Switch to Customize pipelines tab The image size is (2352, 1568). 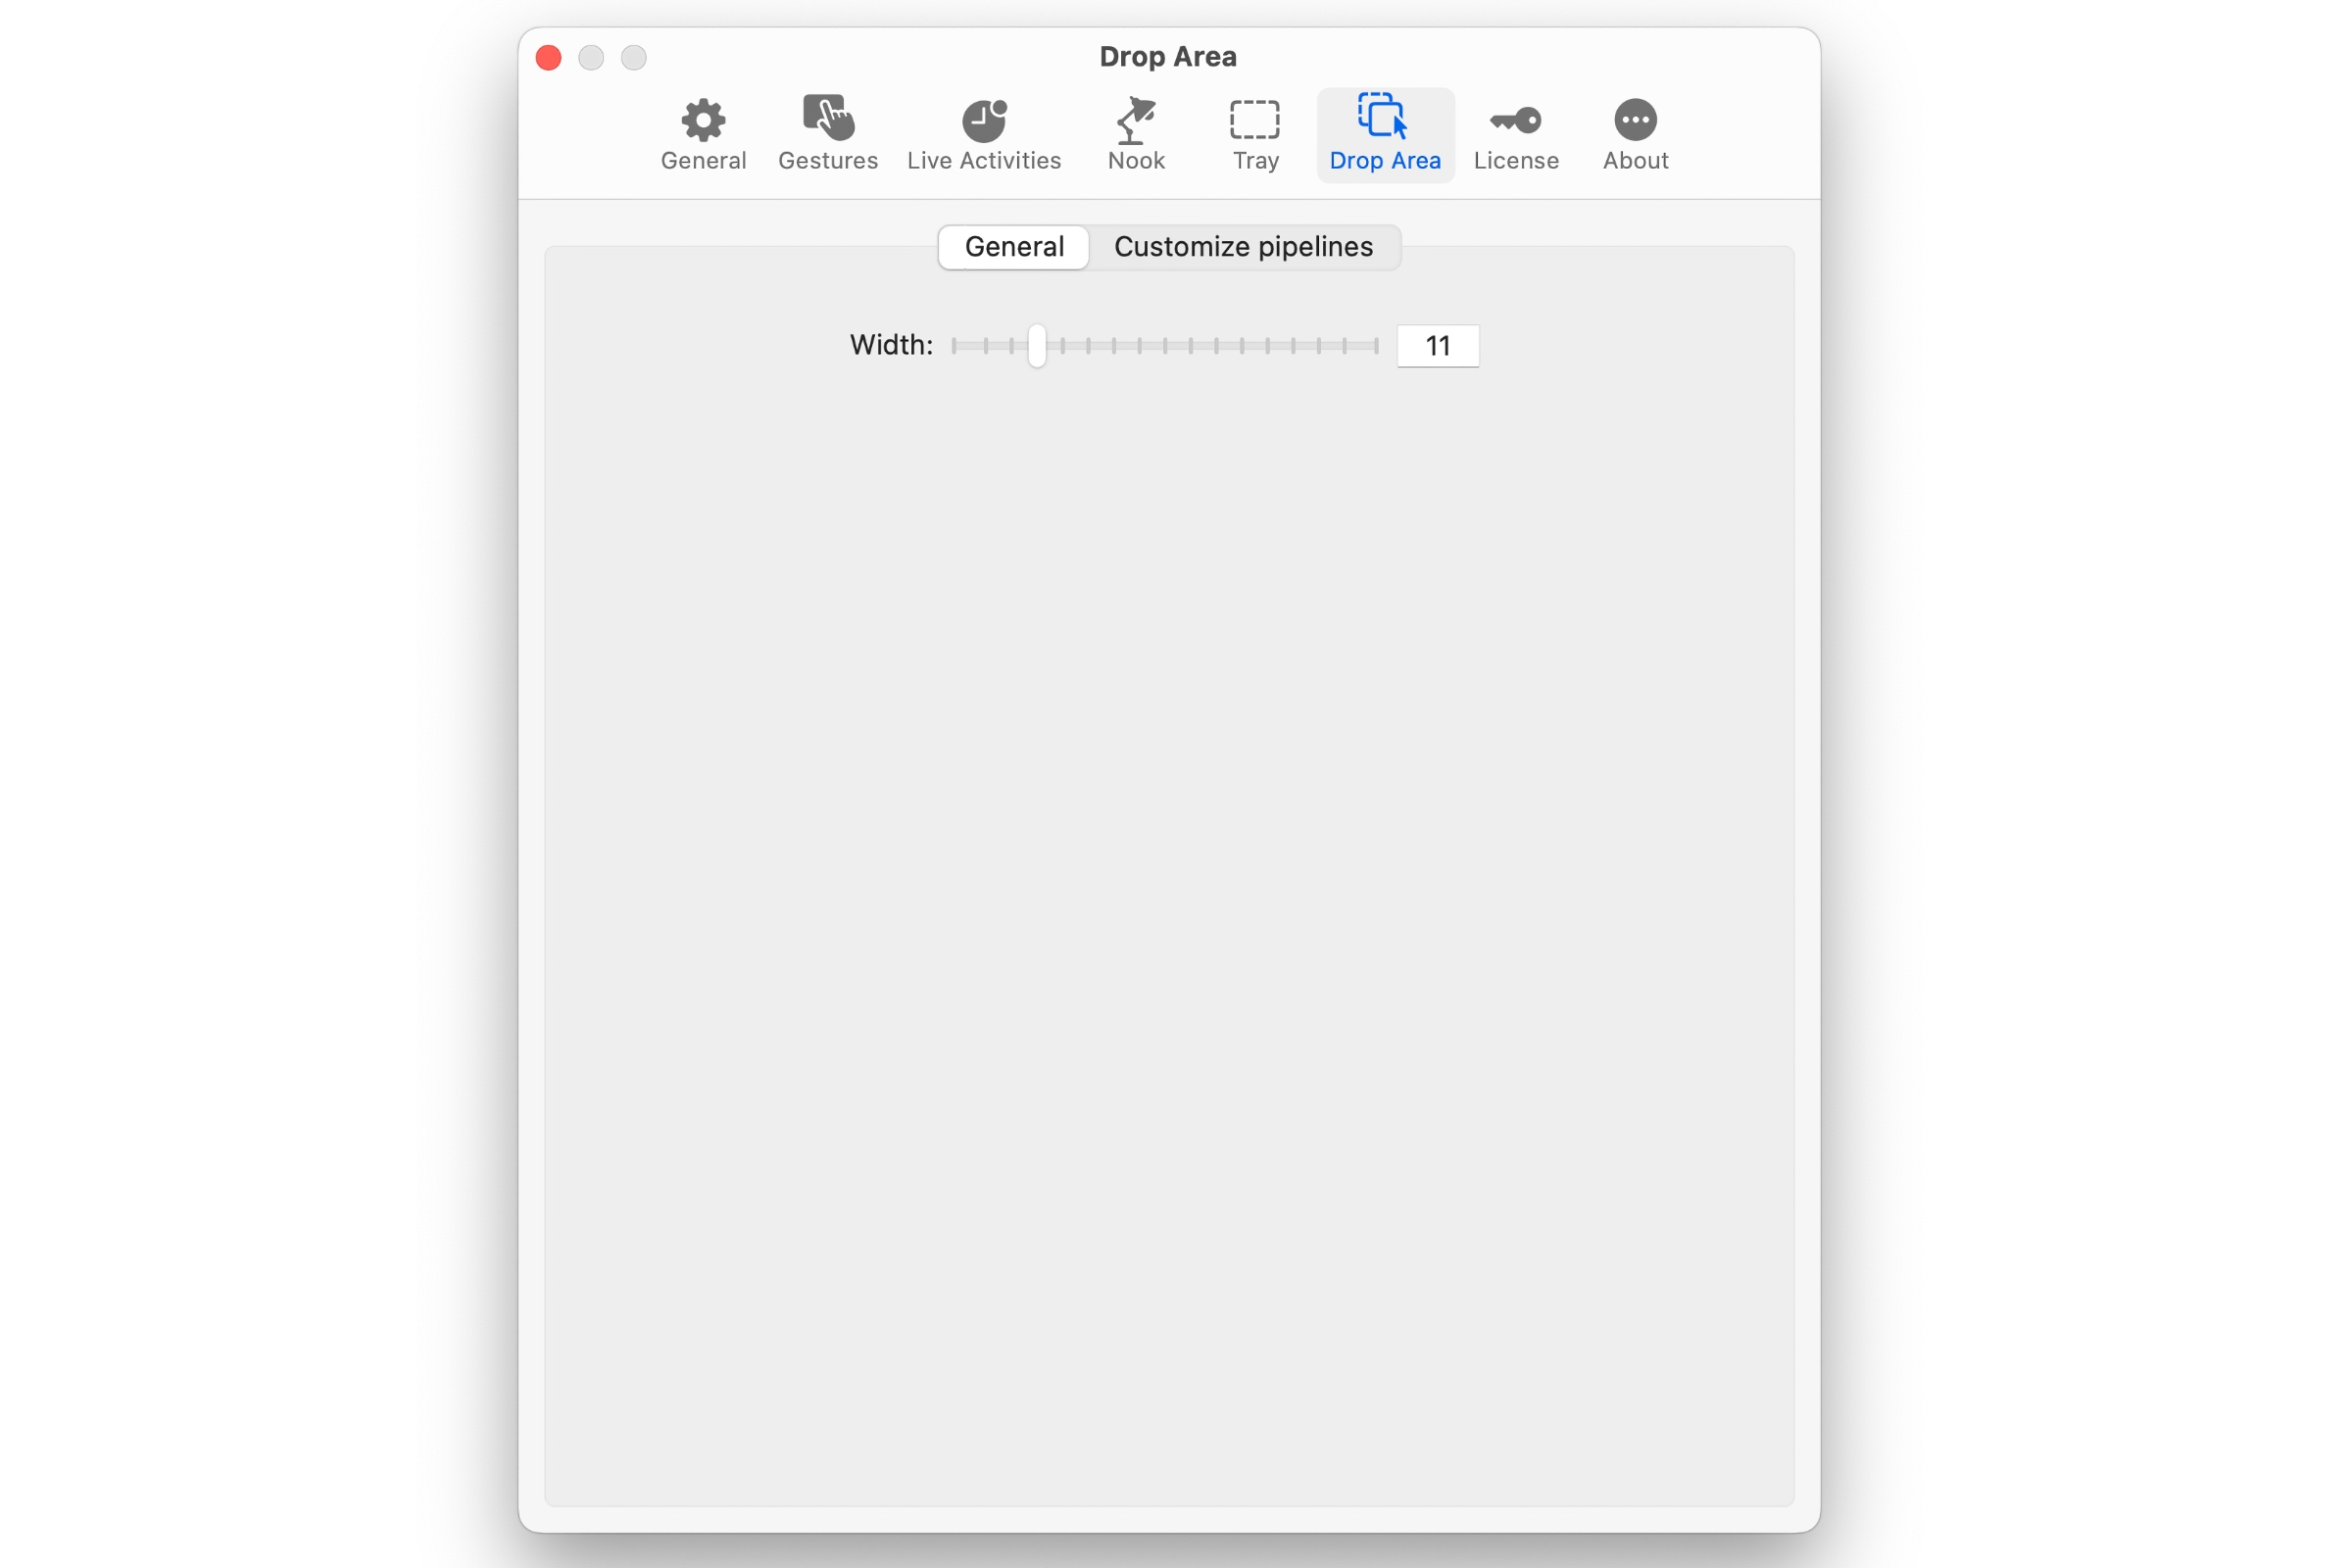(x=1243, y=247)
